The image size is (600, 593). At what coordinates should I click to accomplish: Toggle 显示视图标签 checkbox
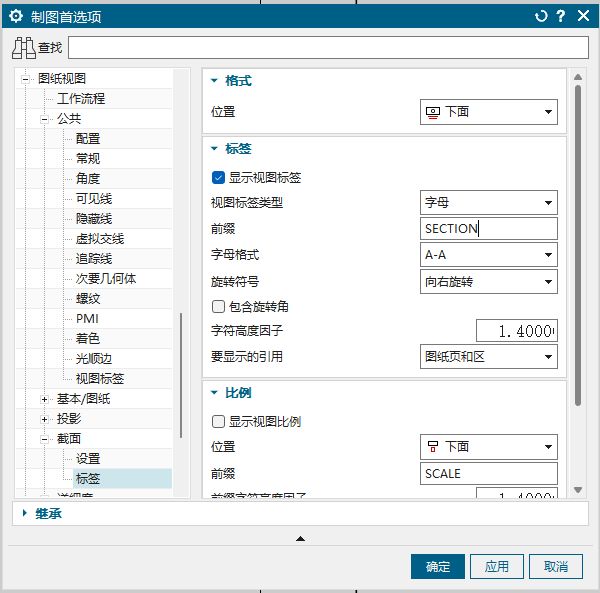pyautogui.click(x=218, y=178)
